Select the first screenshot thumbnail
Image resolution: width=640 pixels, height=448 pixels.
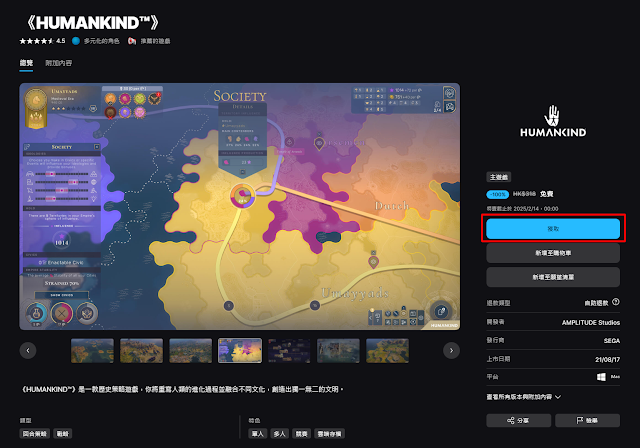[x=92, y=350]
